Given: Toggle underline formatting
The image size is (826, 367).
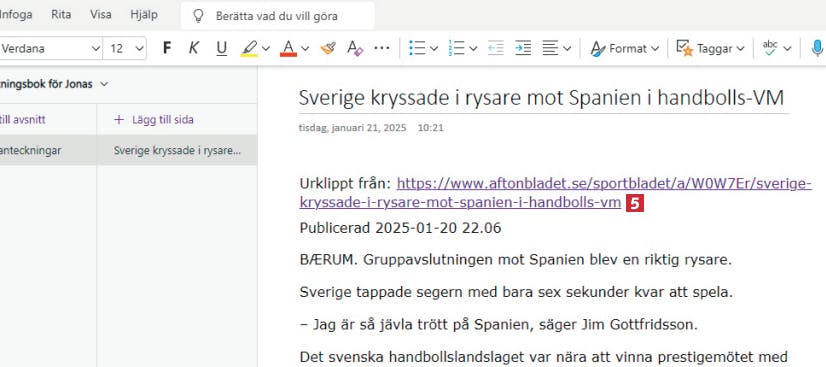Looking at the screenshot, I should (222, 48).
